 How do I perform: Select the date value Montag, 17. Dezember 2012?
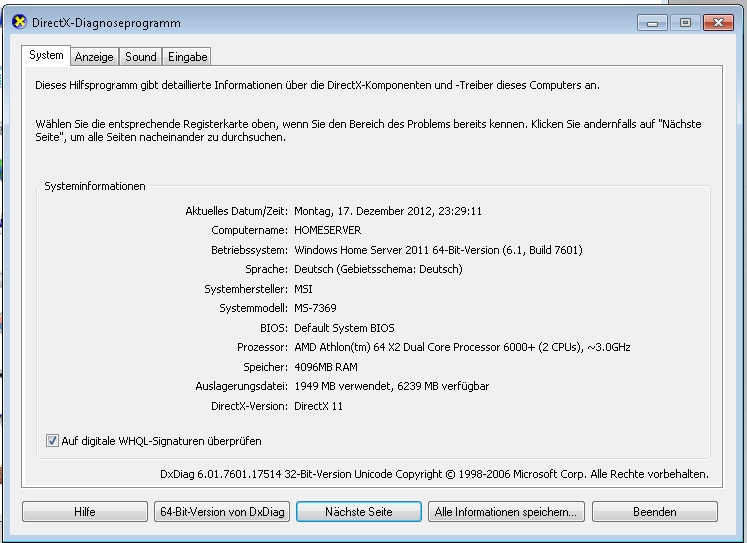point(388,211)
